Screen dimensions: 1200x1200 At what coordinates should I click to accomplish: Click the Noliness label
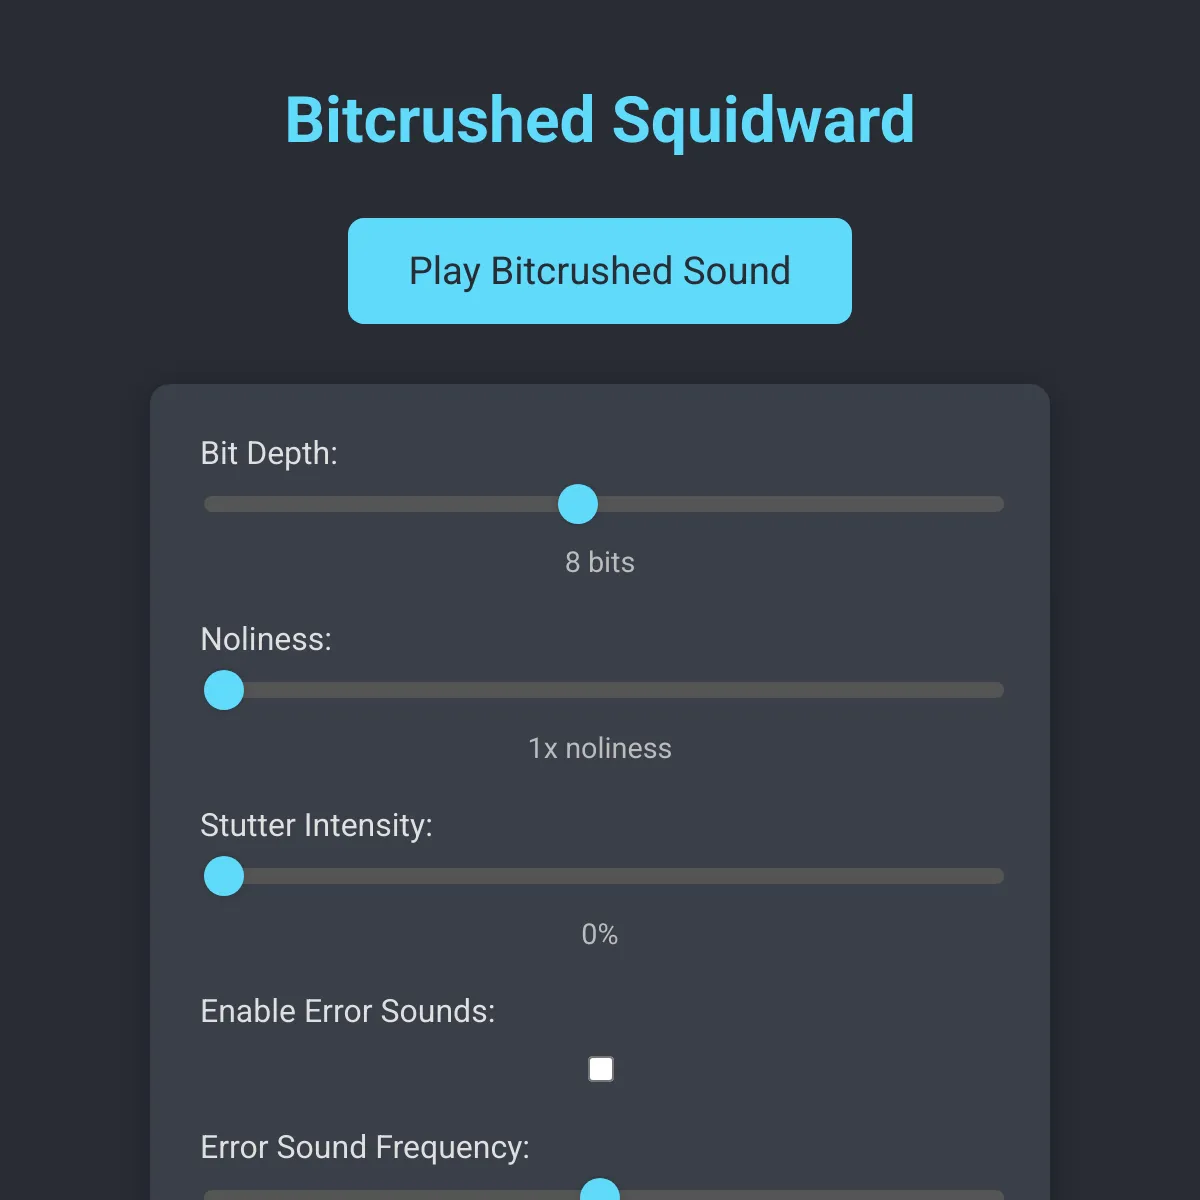click(x=265, y=639)
